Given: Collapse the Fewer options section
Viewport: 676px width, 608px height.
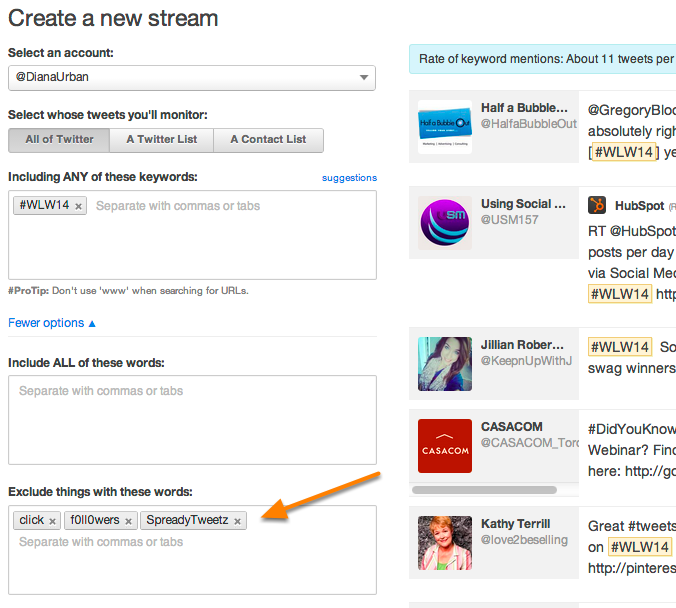Looking at the screenshot, I should [52, 323].
